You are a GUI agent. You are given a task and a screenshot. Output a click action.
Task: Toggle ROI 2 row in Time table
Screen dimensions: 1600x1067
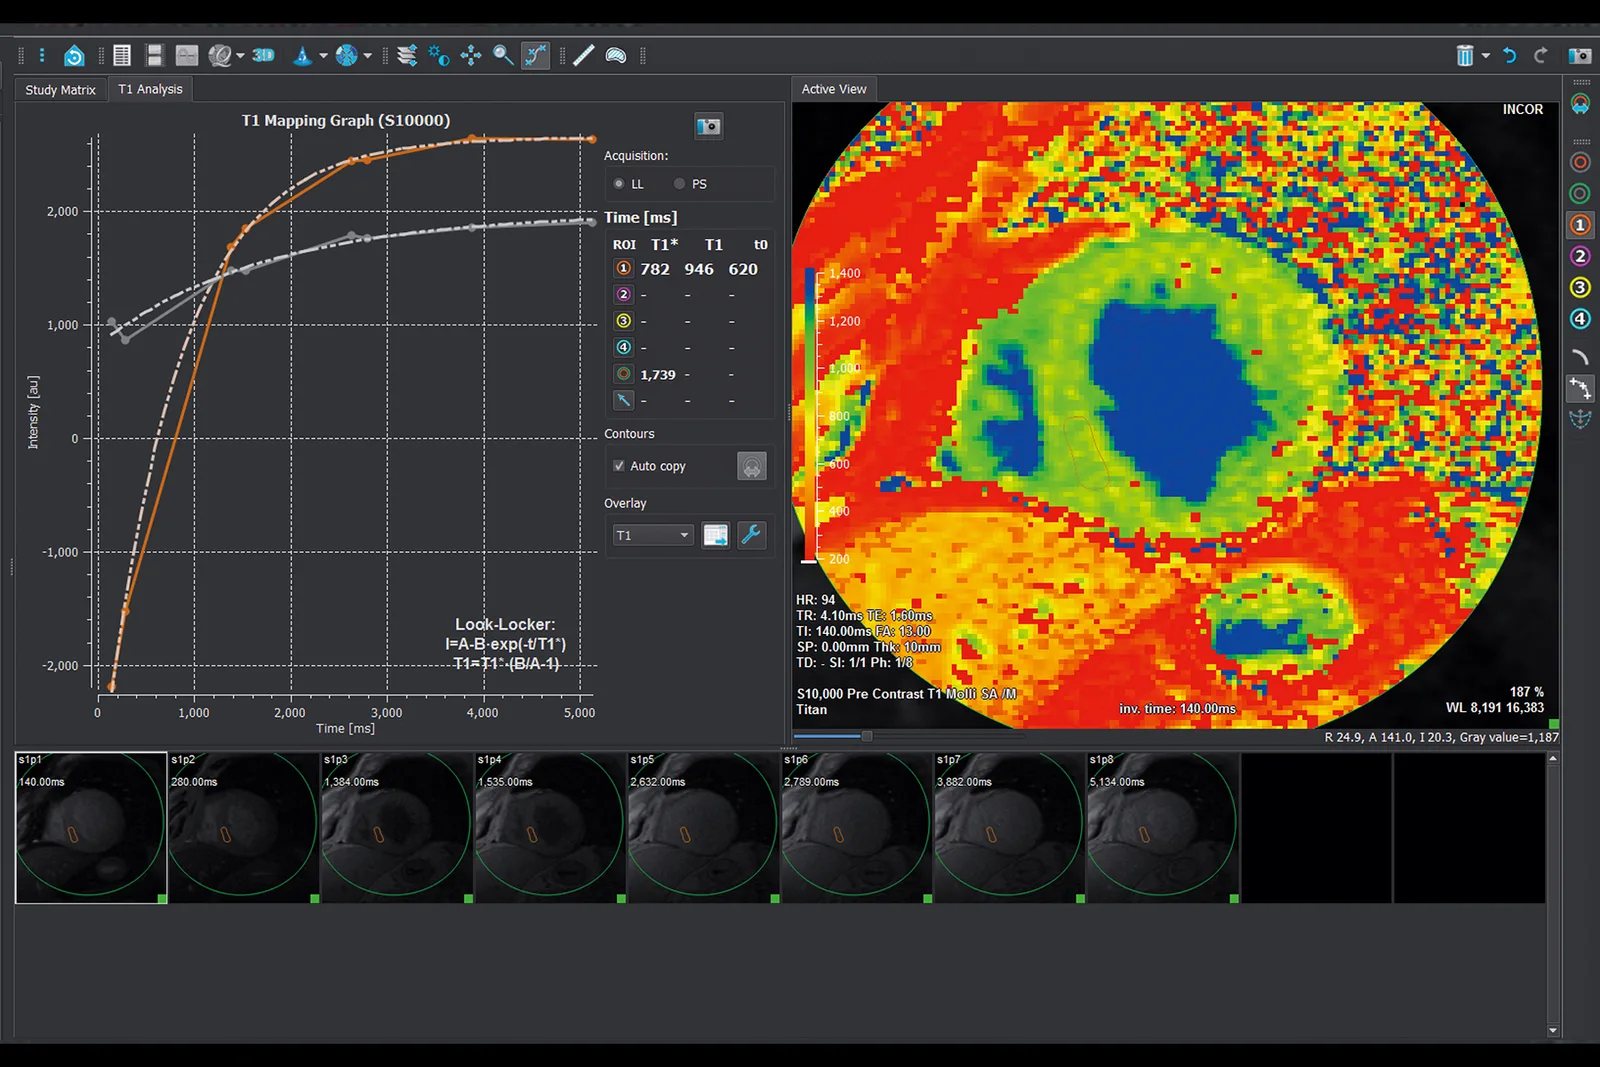point(623,295)
